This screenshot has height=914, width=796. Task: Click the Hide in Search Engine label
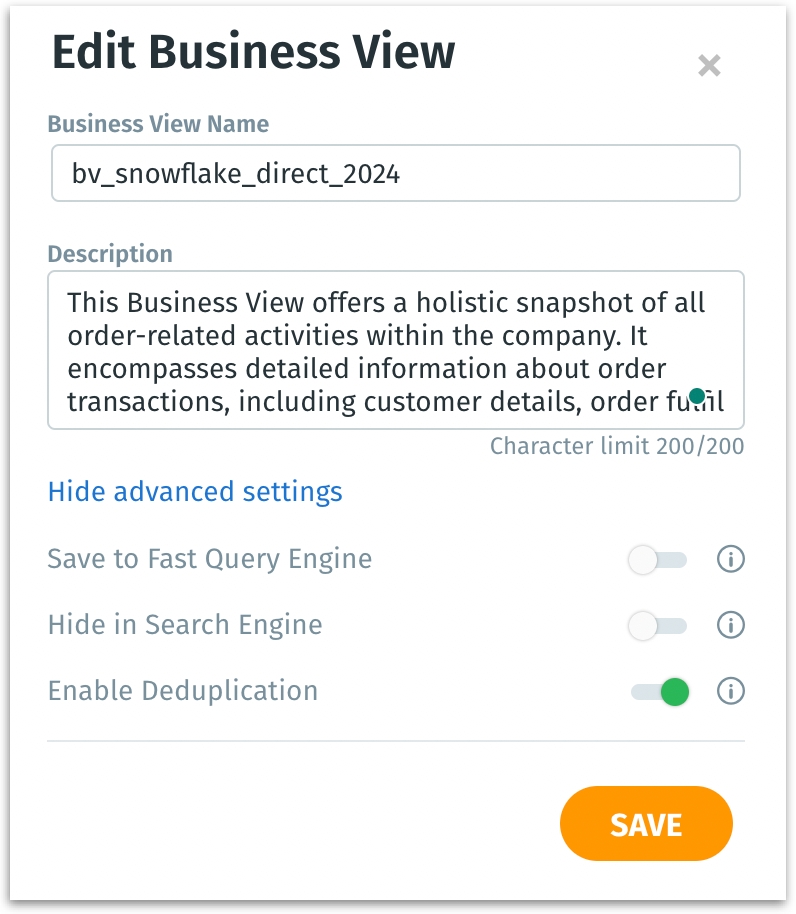coord(185,624)
